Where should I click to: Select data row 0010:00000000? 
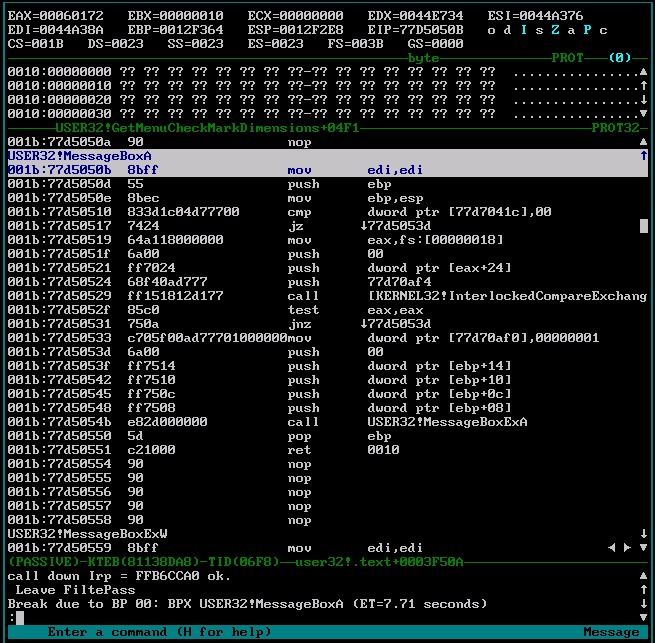click(x=324, y=72)
